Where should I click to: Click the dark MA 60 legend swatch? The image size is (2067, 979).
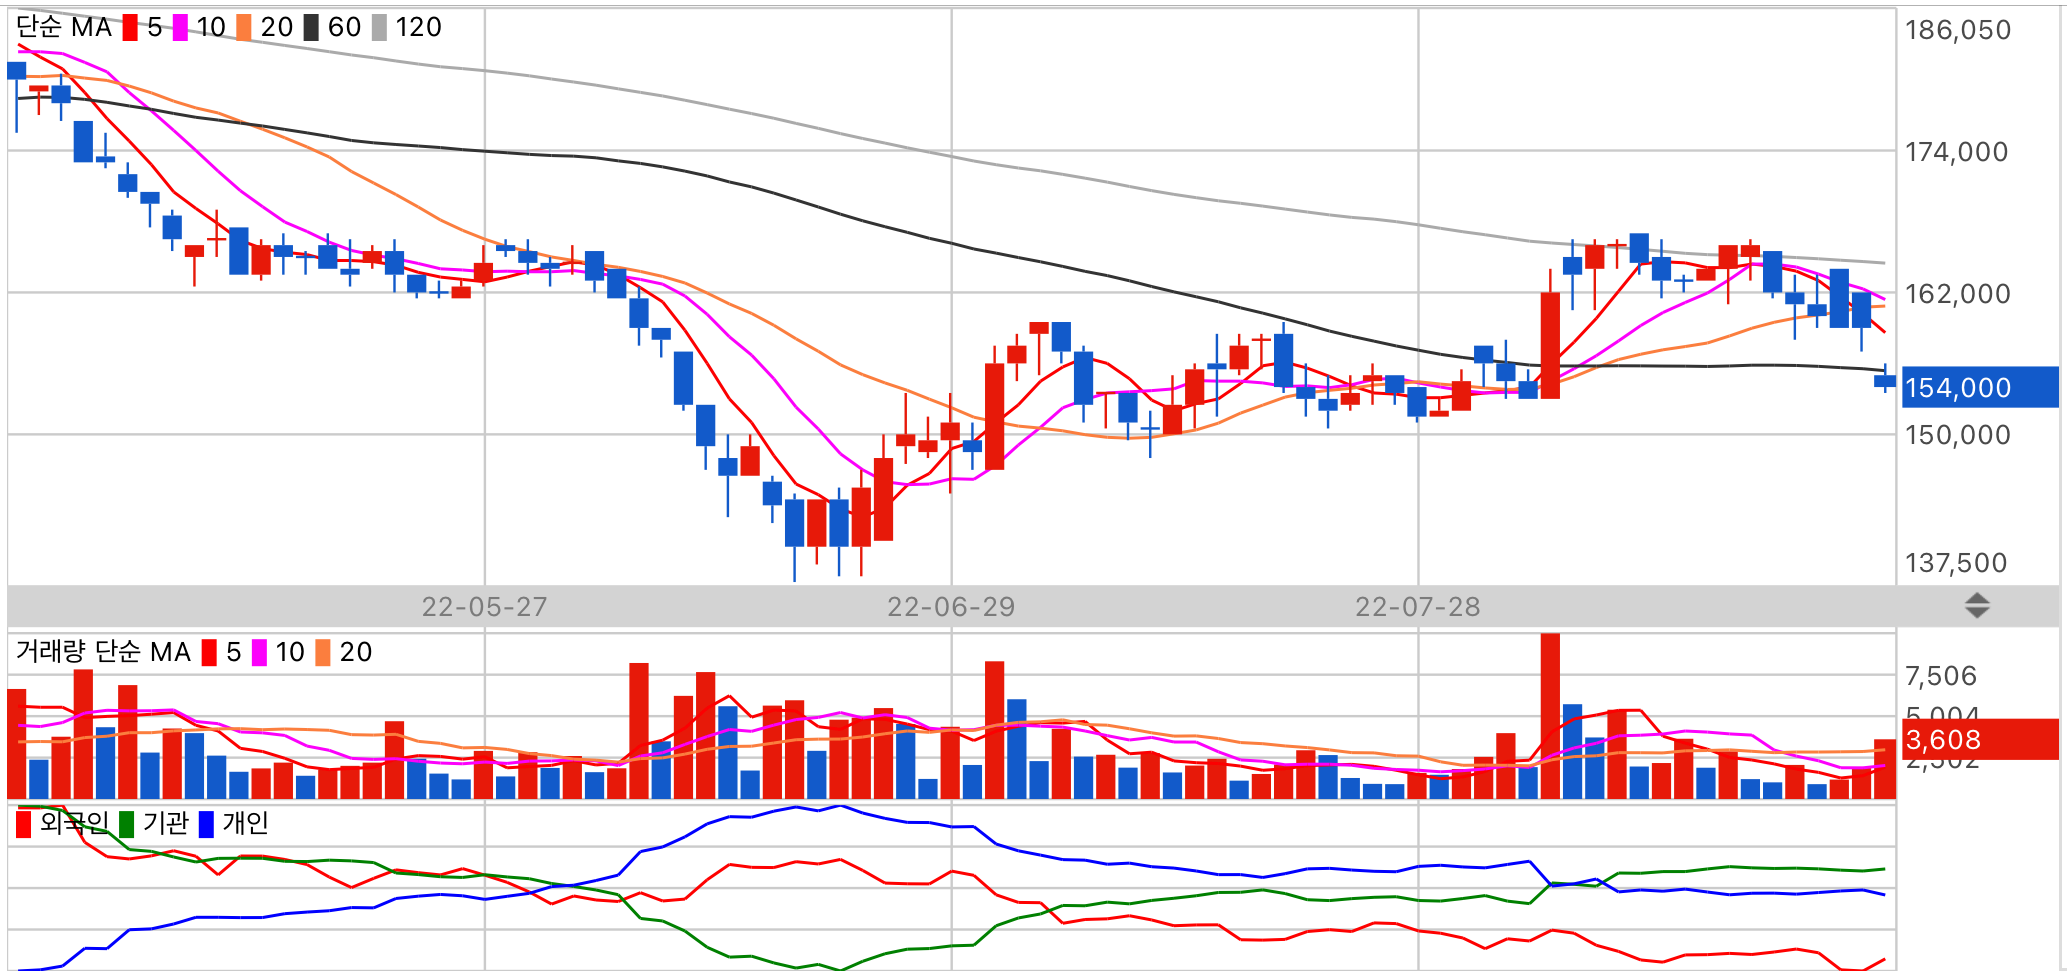point(311,27)
